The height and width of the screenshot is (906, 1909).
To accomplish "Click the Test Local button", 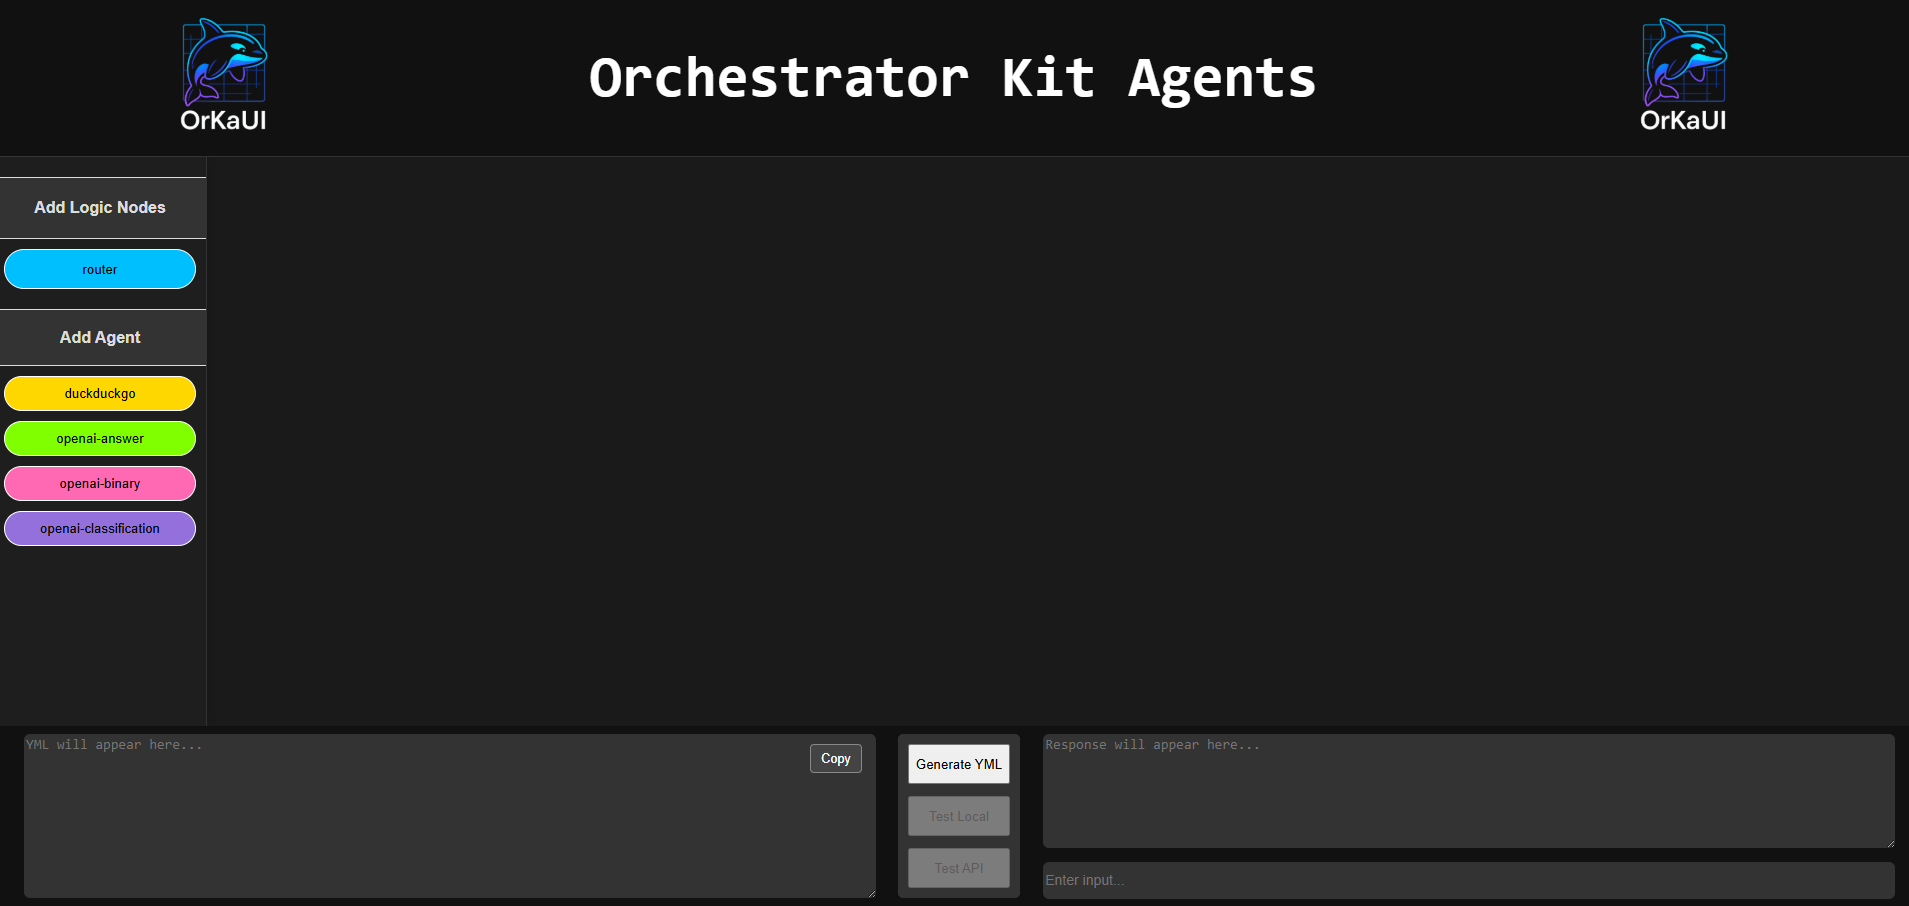I will 959,816.
